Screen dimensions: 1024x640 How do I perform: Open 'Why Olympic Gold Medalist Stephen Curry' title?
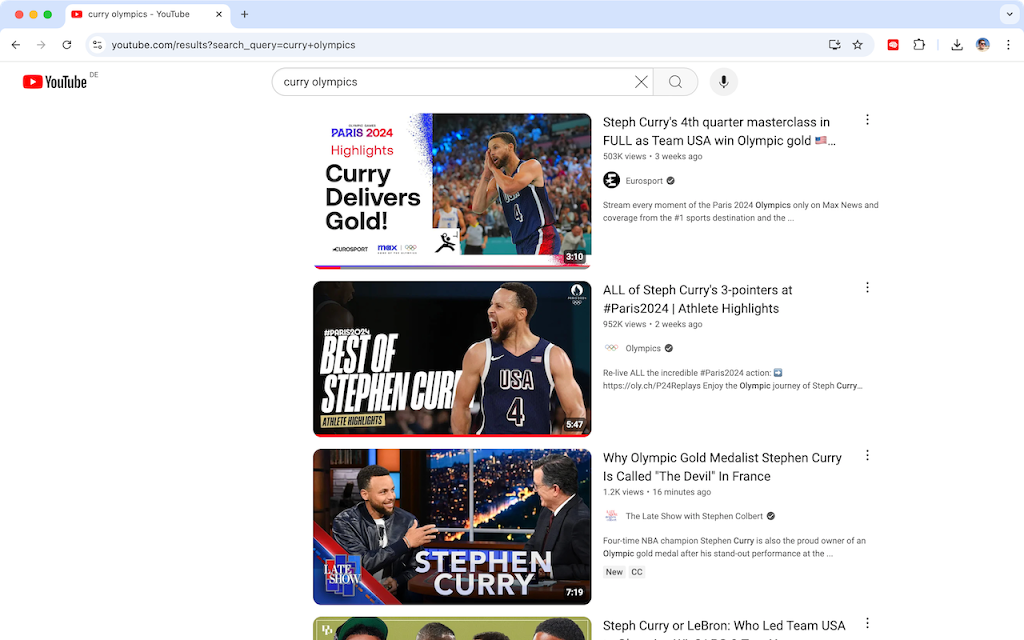pyautogui.click(x=722, y=467)
